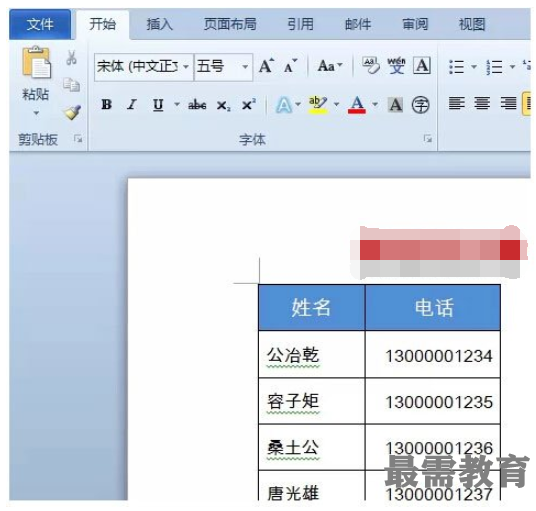Image resolution: width=536 pixels, height=511 pixels.
Task: Click the name 公冶乾 in table
Action: (x=293, y=355)
